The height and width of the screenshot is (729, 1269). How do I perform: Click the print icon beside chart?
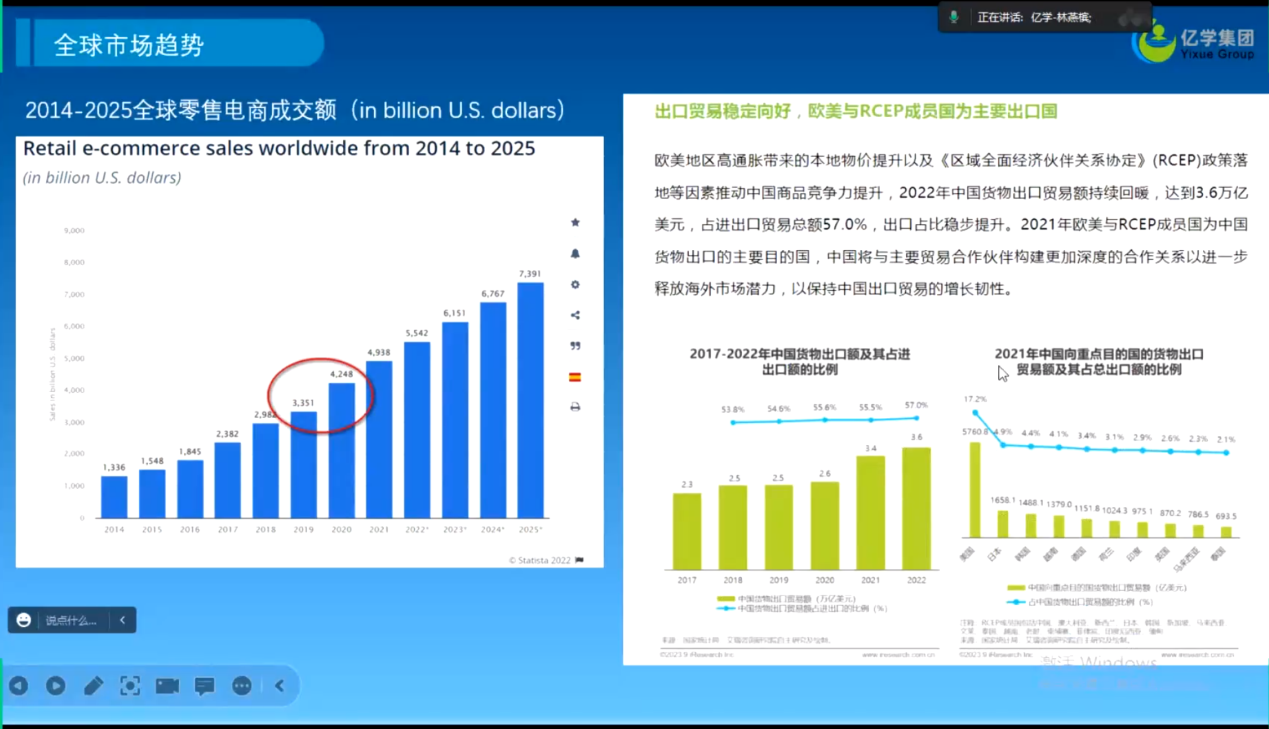[x=575, y=407]
